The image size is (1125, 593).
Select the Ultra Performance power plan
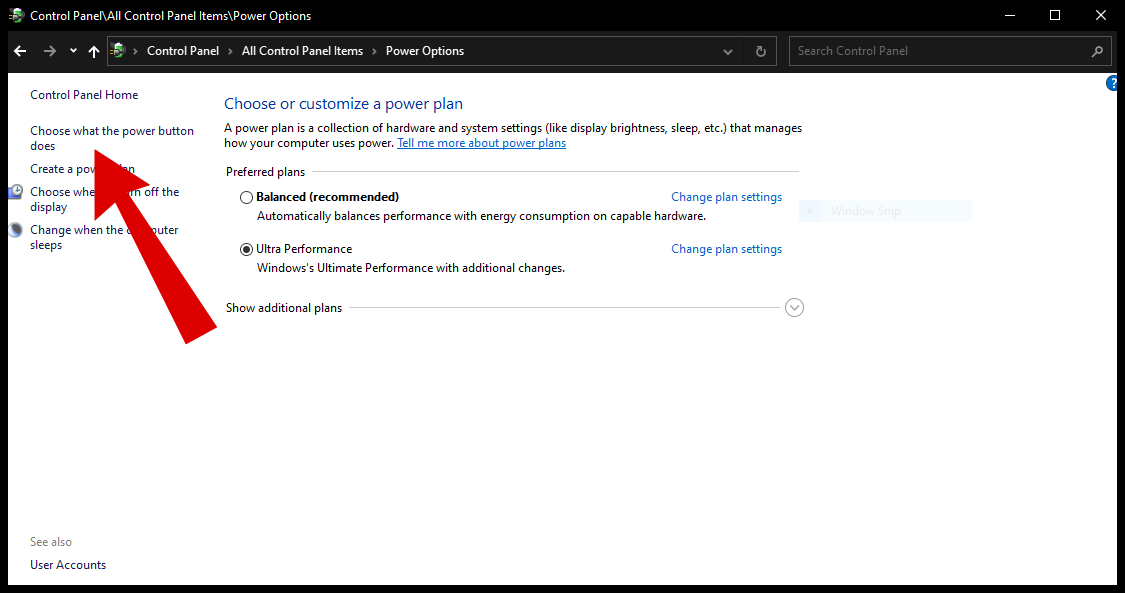[x=247, y=250]
